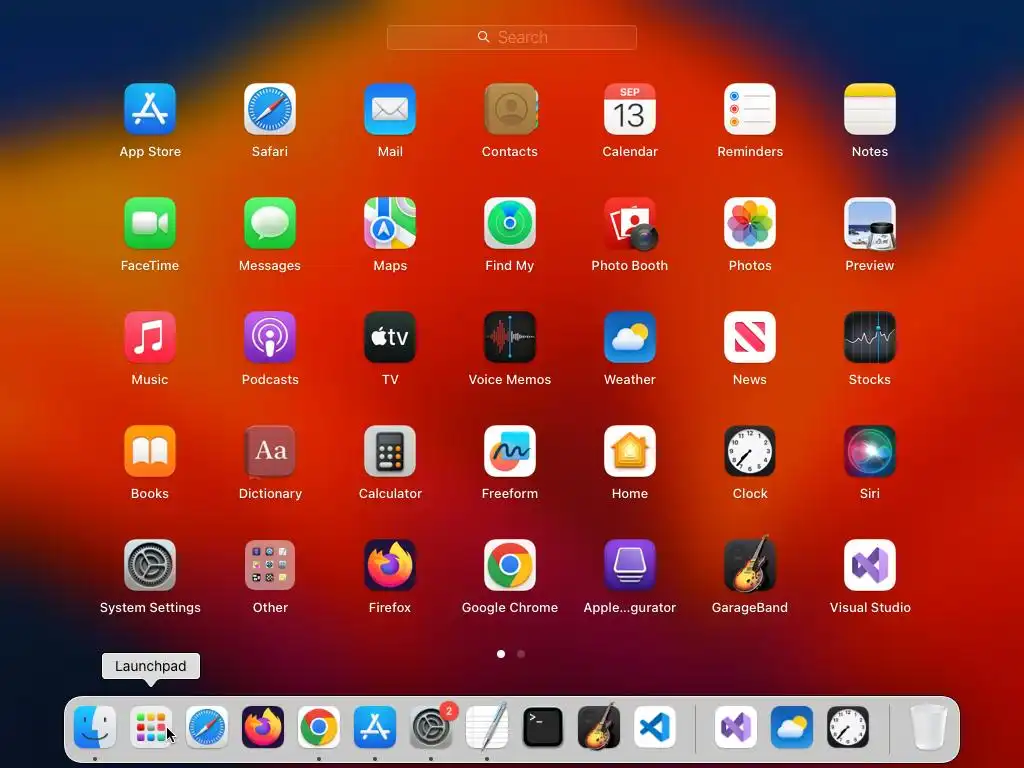Launch Apple Configurator
Viewport: 1024px width, 768px height.
coord(630,565)
